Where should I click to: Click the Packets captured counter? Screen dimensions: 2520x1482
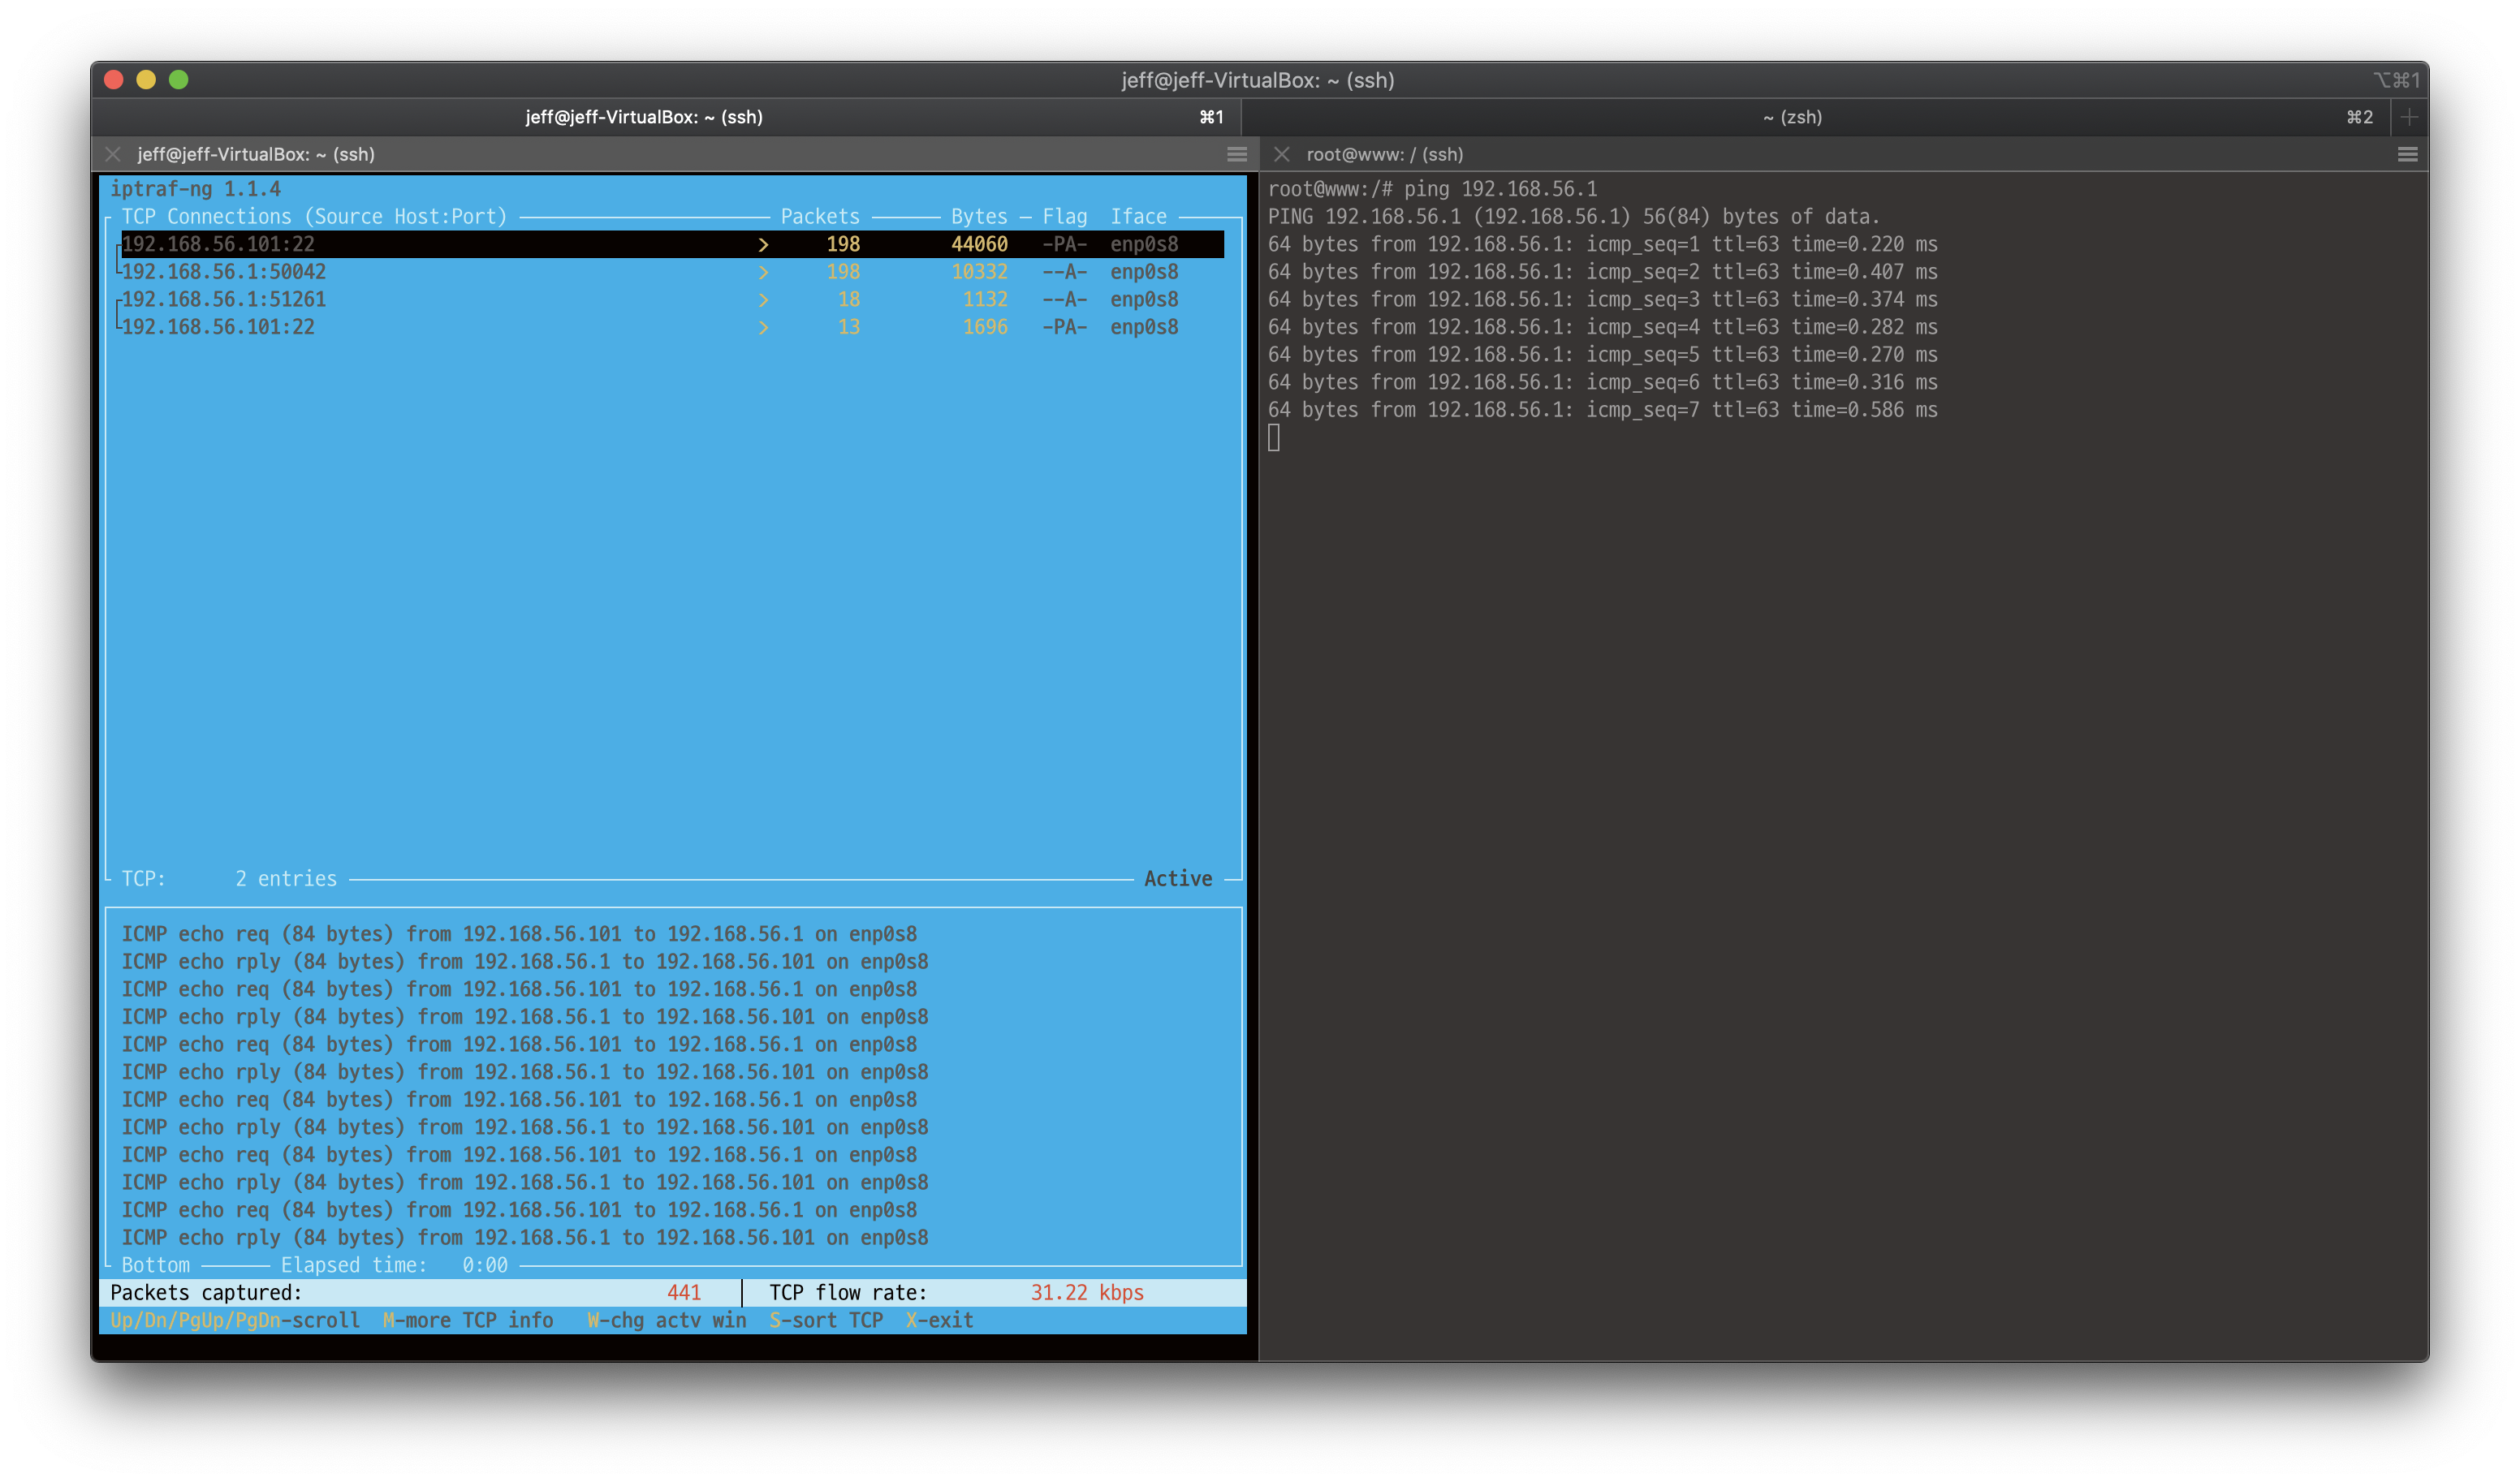[207, 1292]
